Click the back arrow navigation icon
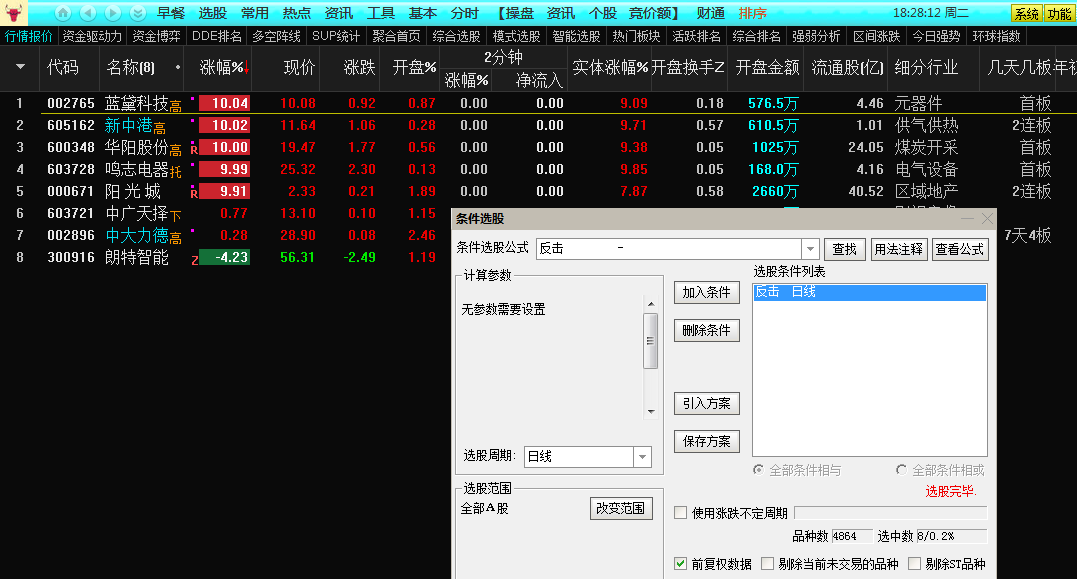The width and height of the screenshot is (1077, 579). pos(88,13)
